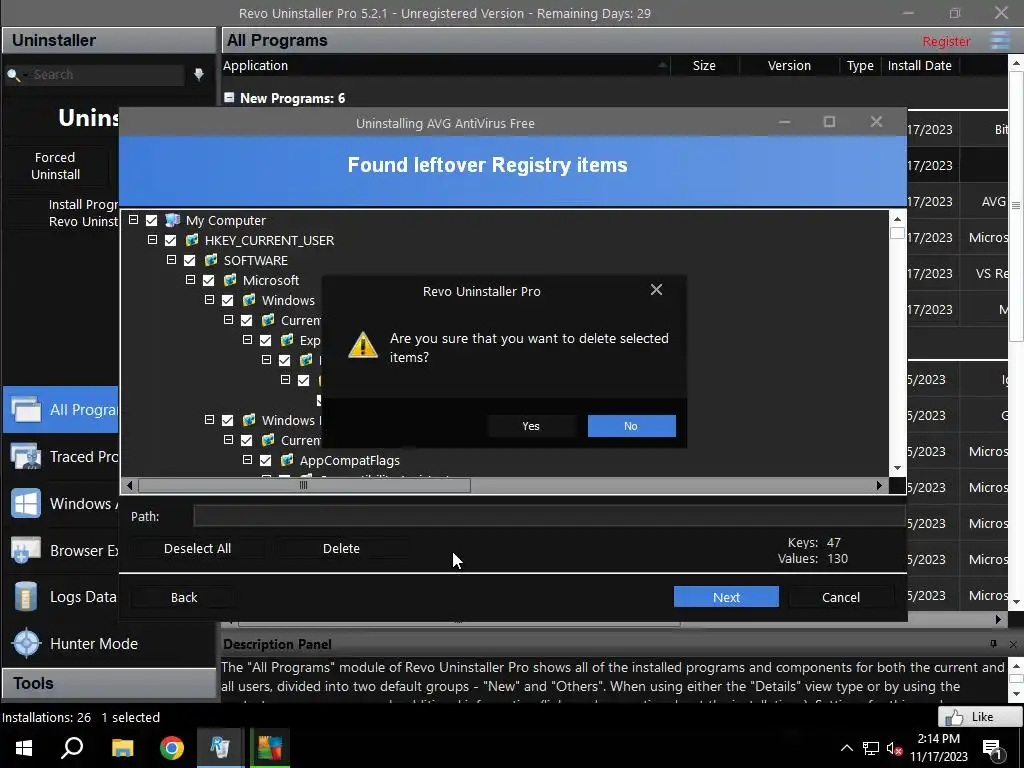Click the Path input field
Screen dimensions: 1024x768
point(549,516)
